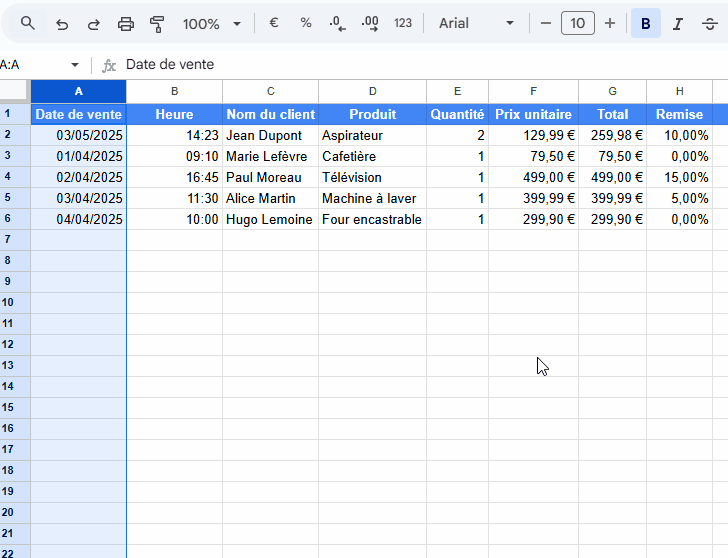Undo the last action
The width and height of the screenshot is (728, 558).
pyautogui.click(x=62, y=23)
